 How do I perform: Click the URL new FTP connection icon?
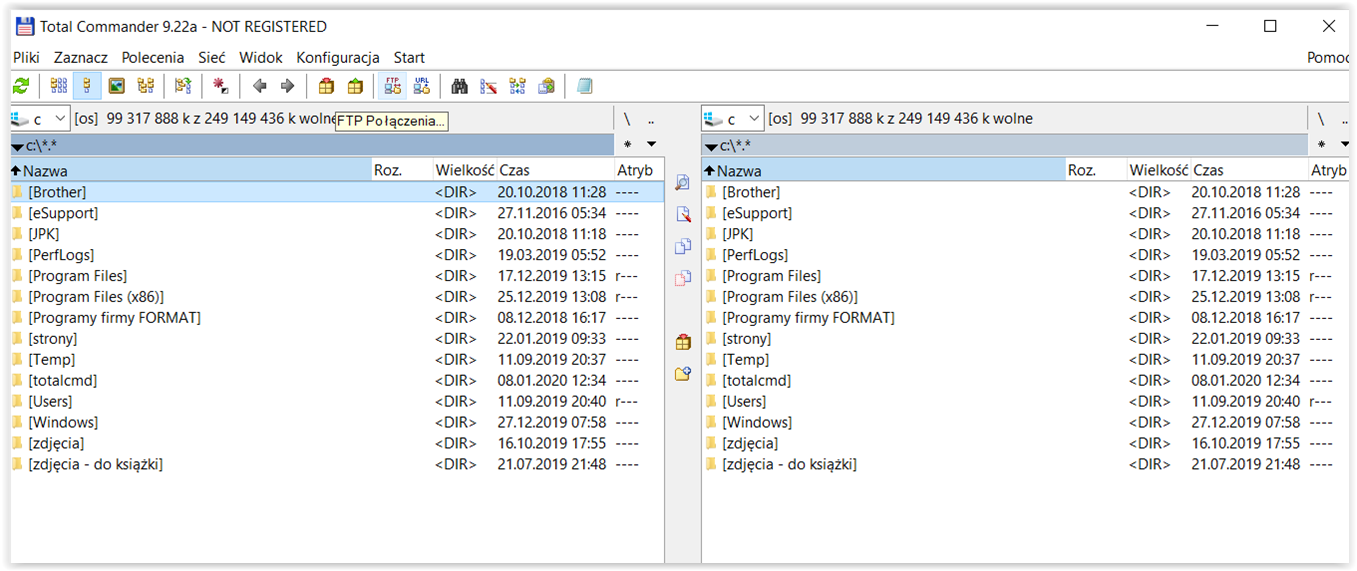(x=421, y=87)
